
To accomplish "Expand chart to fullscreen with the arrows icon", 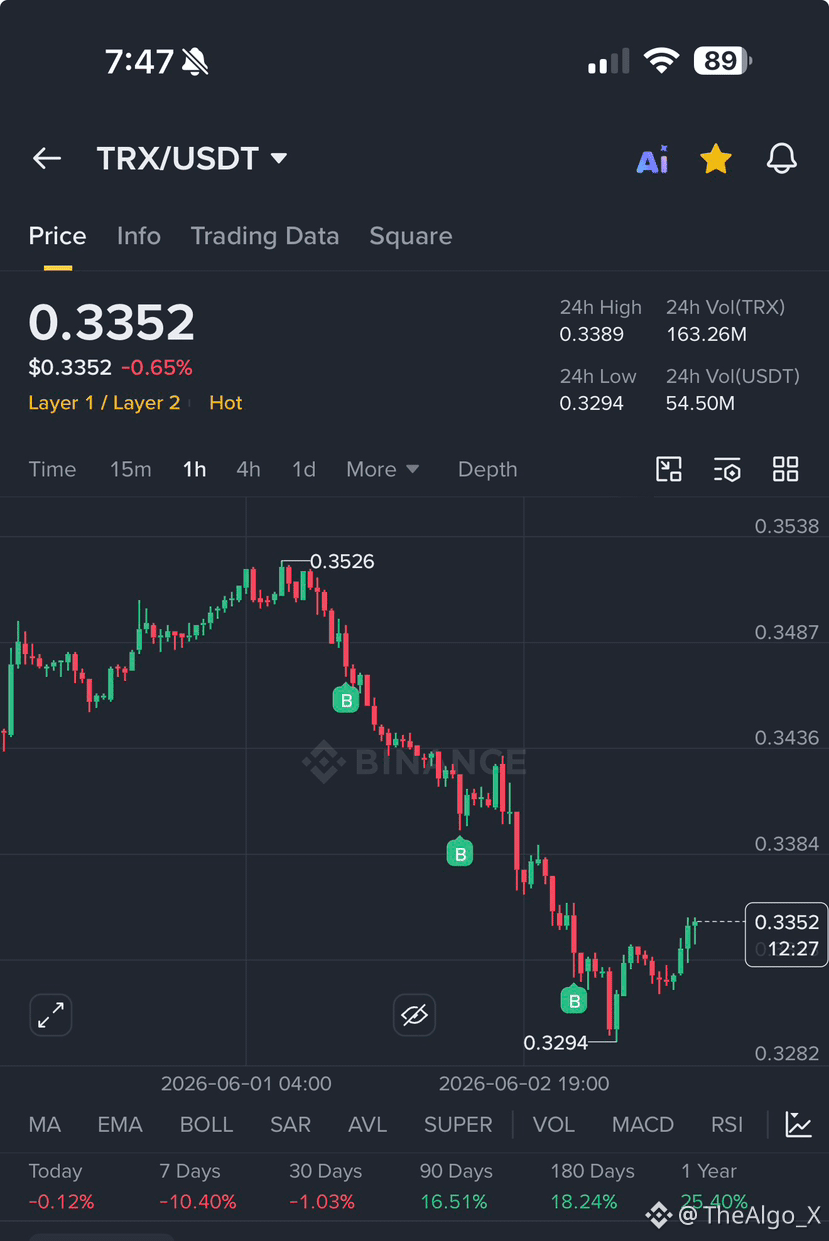I will click(50, 1015).
